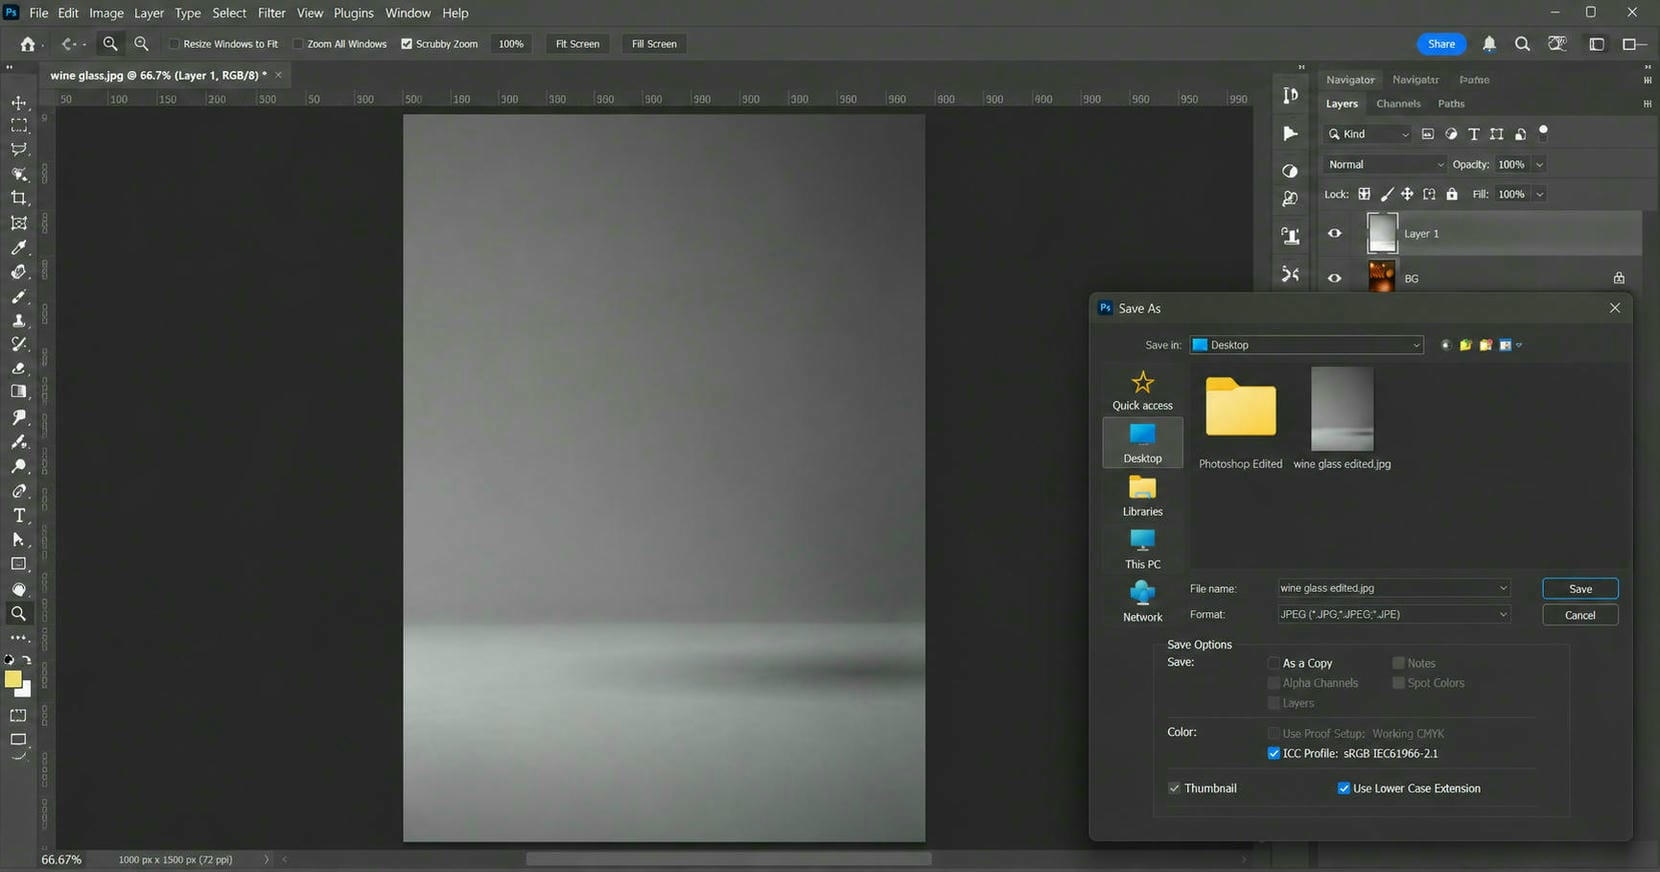Open the notifications bell
This screenshot has height=872, width=1660.
[1489, 44]
